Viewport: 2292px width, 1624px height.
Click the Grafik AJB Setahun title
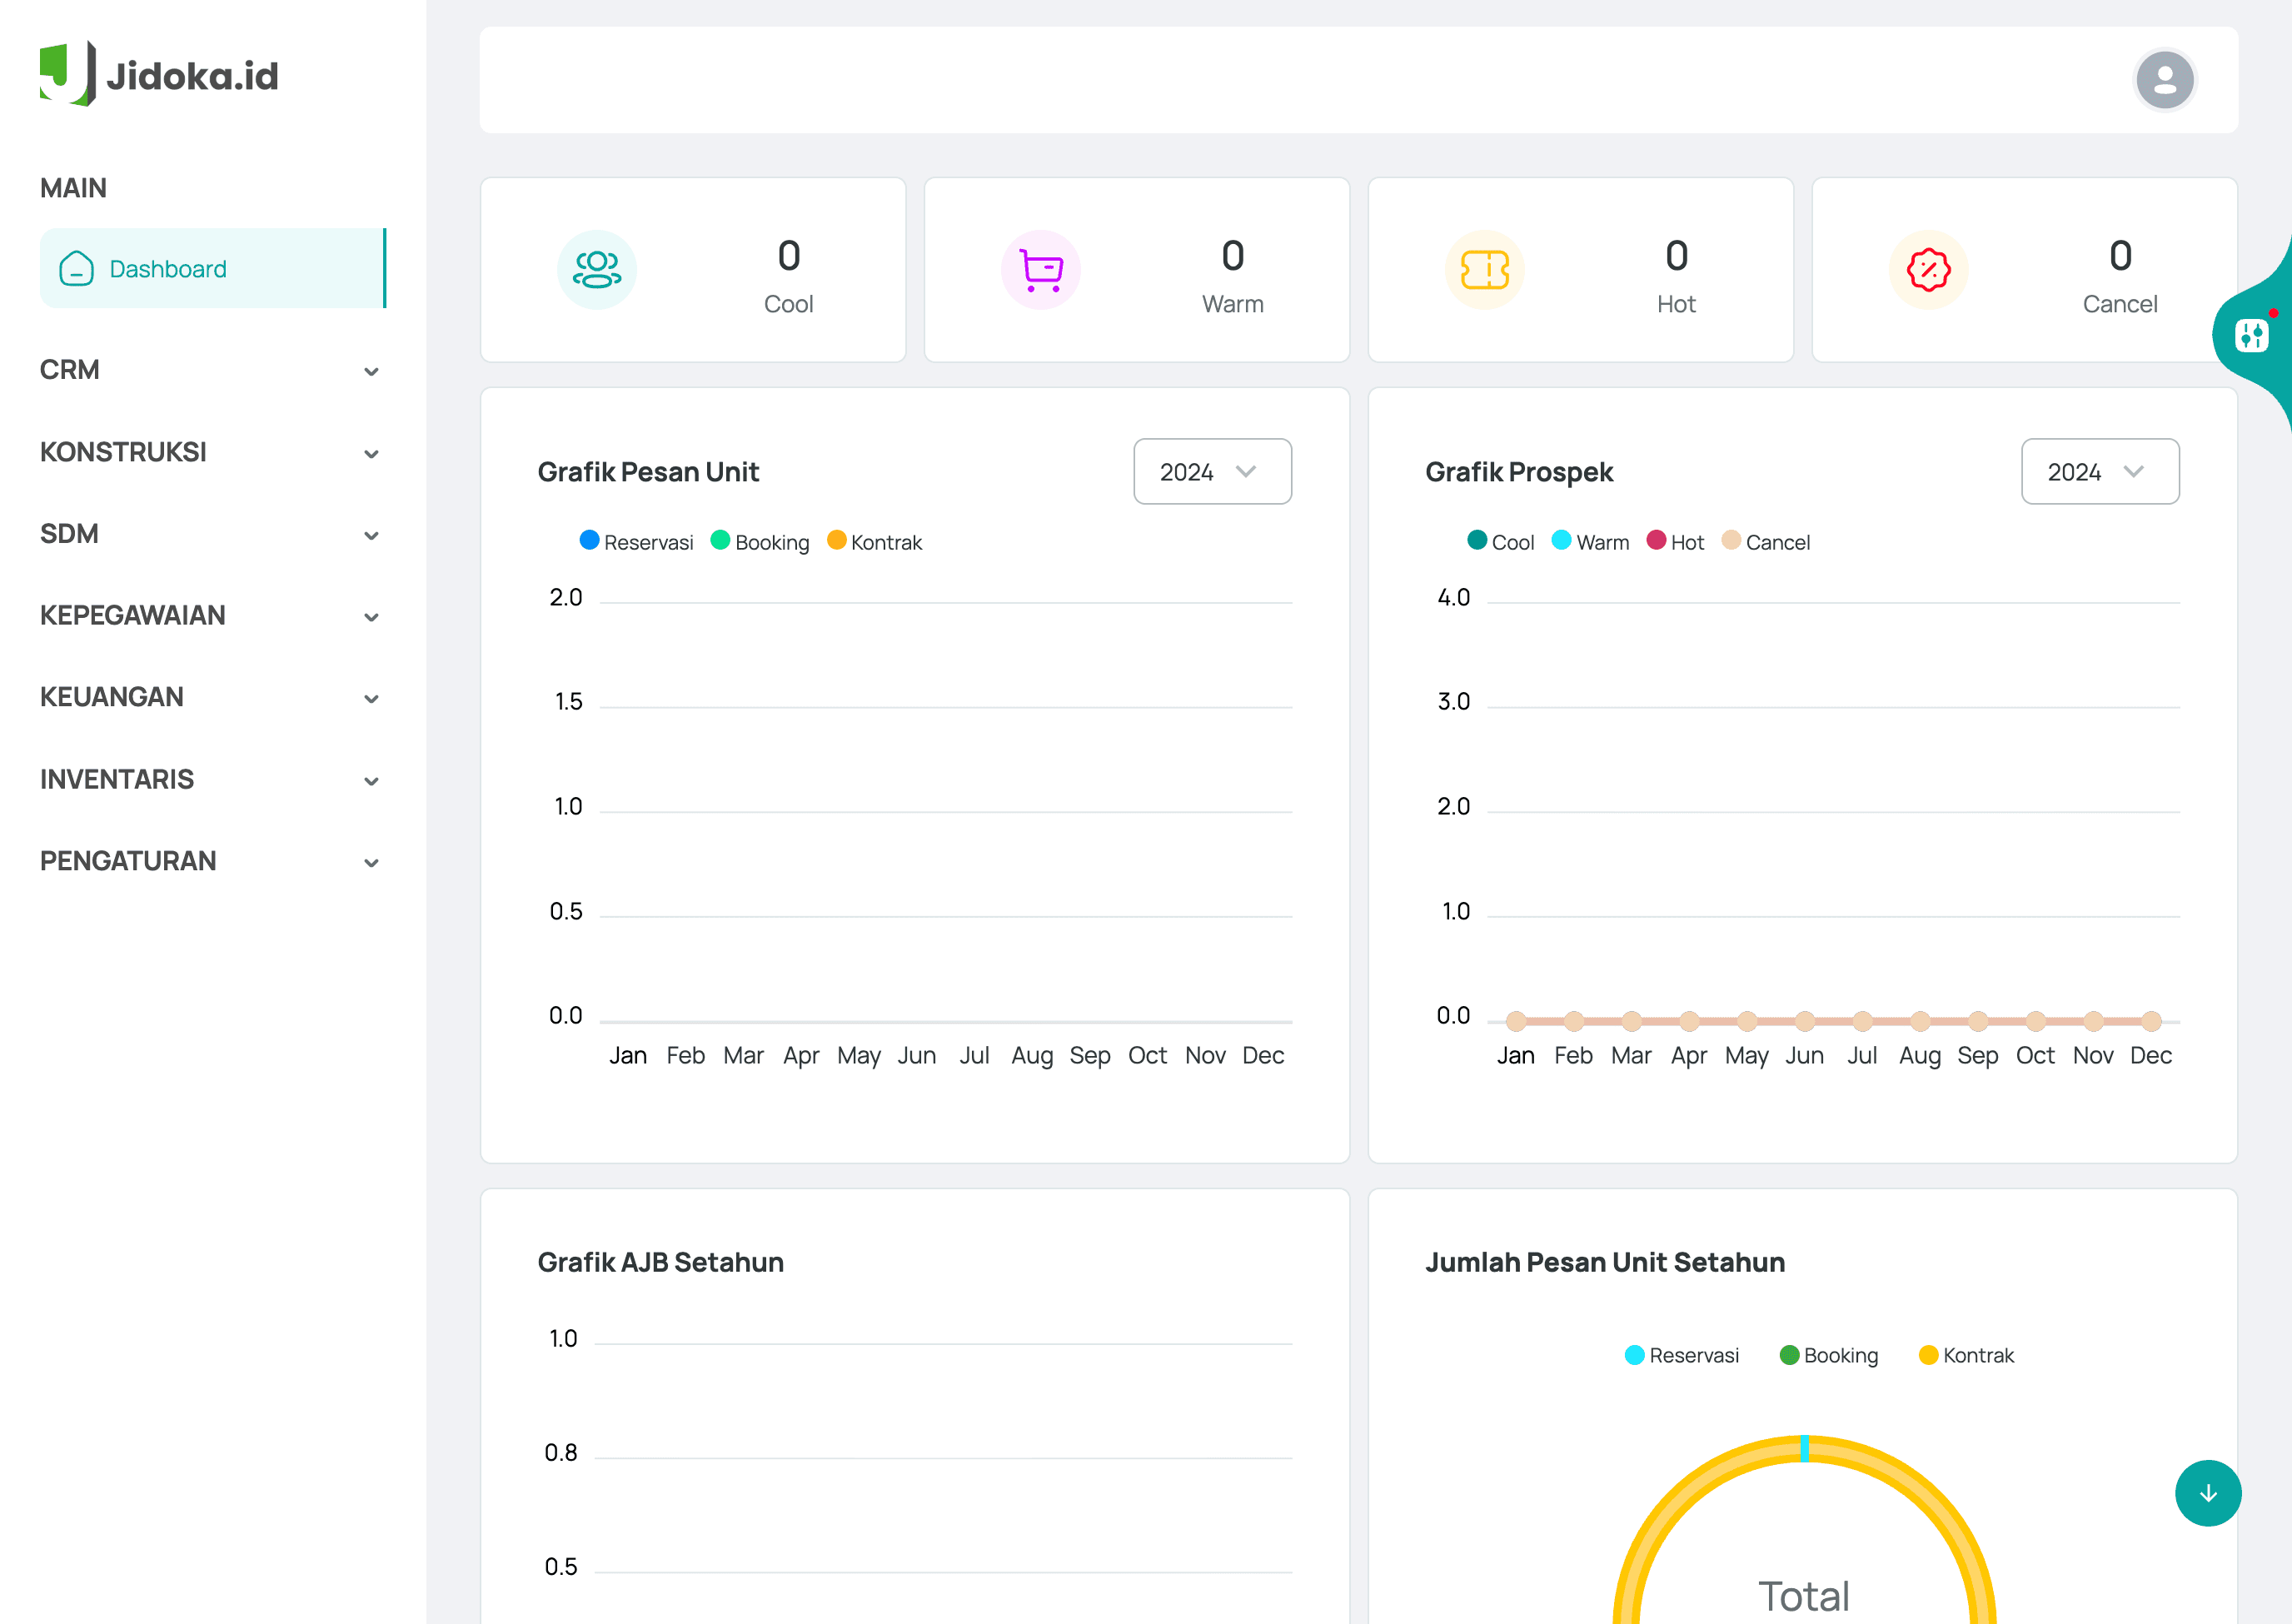(661, 1262)
